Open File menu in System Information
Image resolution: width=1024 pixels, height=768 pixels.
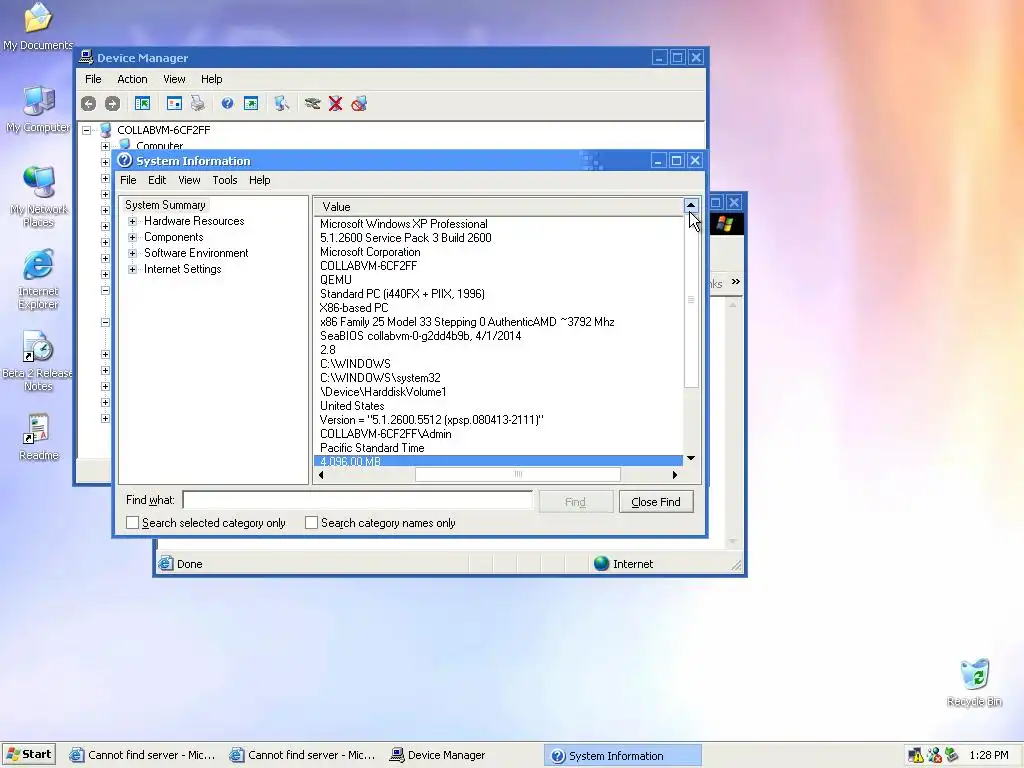coord(128,180)
